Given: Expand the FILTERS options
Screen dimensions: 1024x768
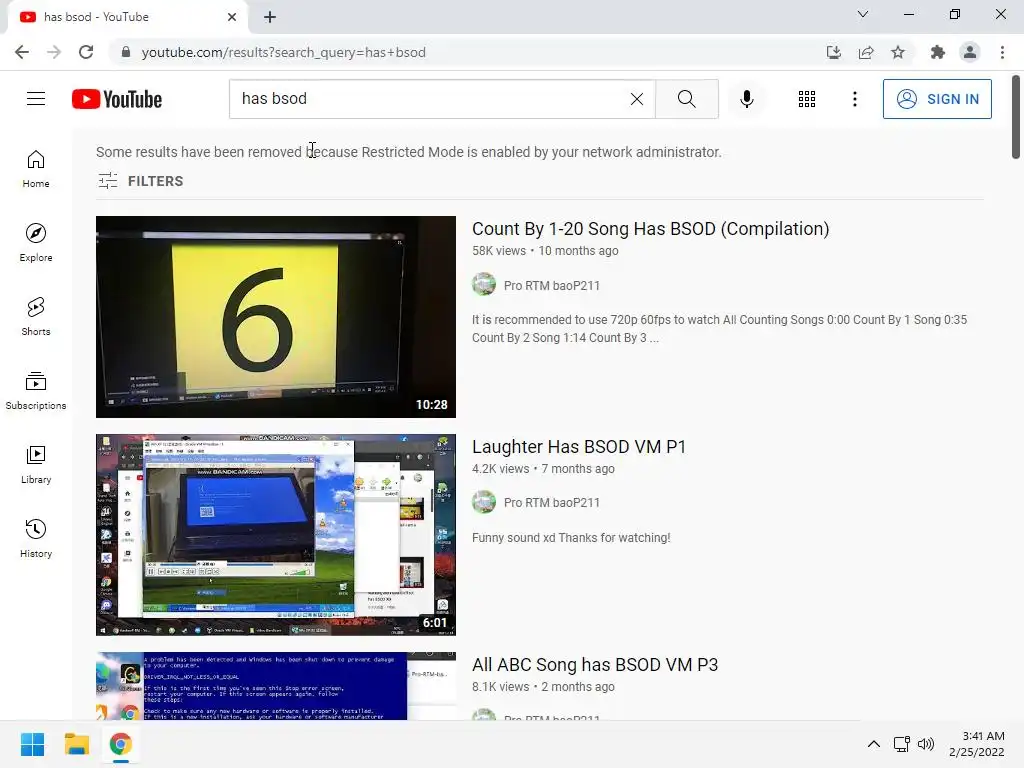Looking at the screenshot, I should (x=140, y=181).
